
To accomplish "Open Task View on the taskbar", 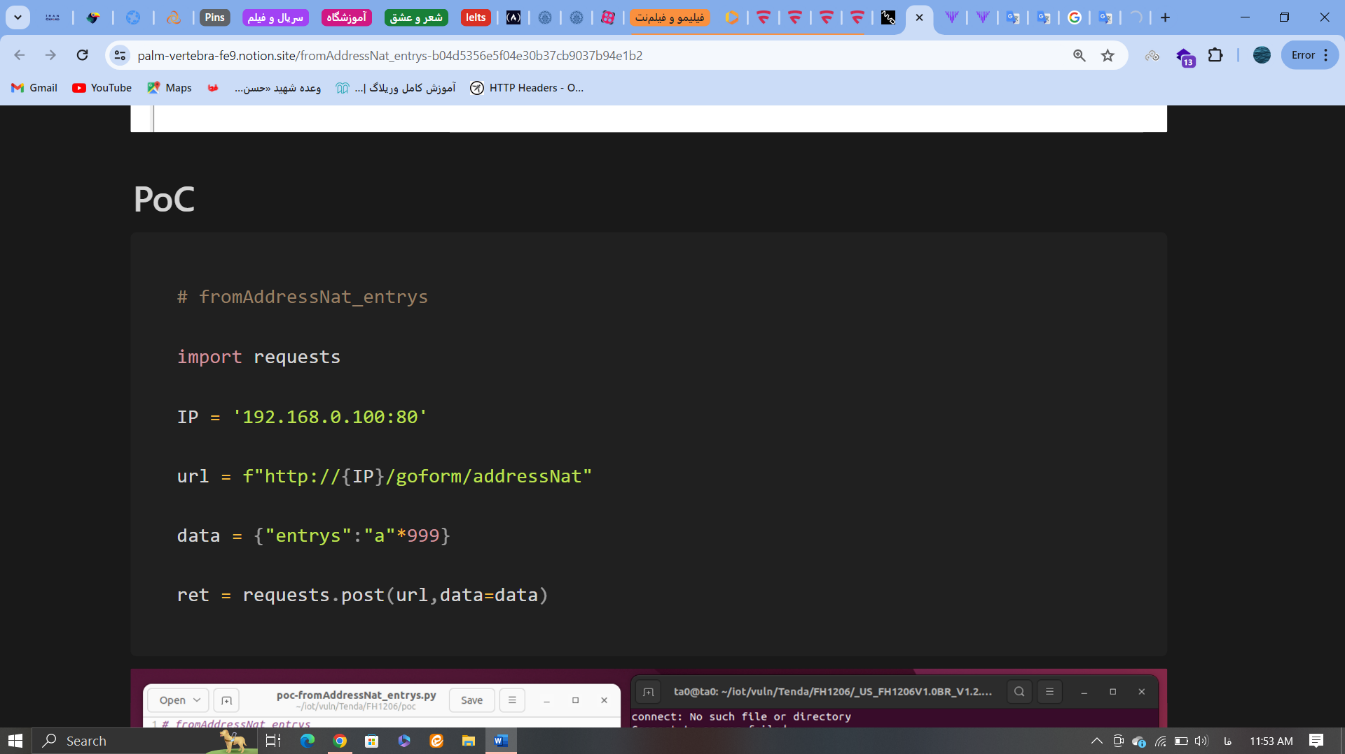I will (273, 741).
